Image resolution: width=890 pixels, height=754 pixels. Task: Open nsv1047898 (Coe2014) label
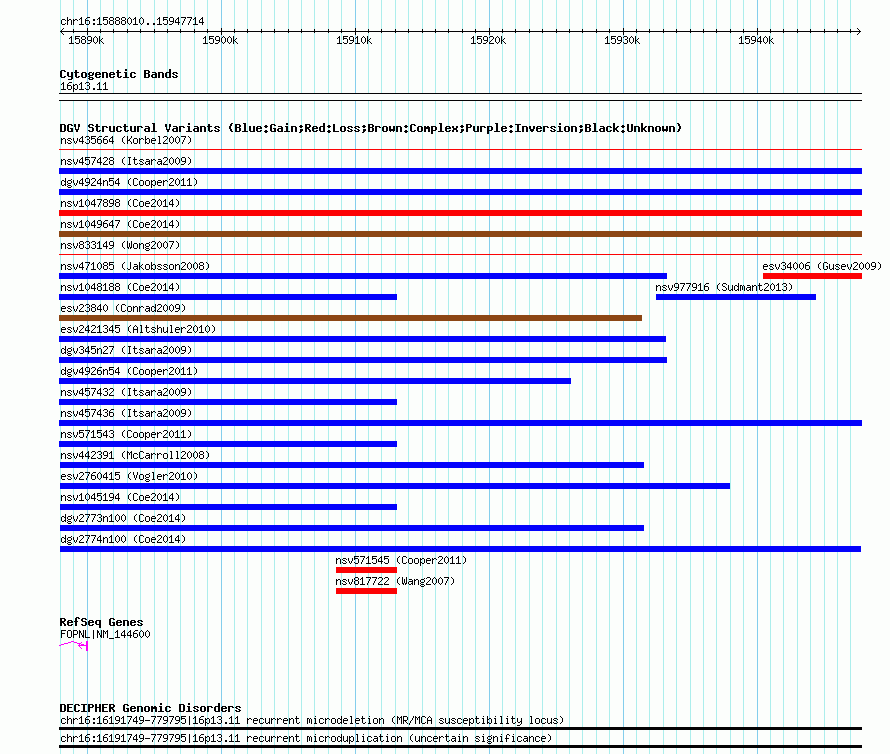point(120,203)
